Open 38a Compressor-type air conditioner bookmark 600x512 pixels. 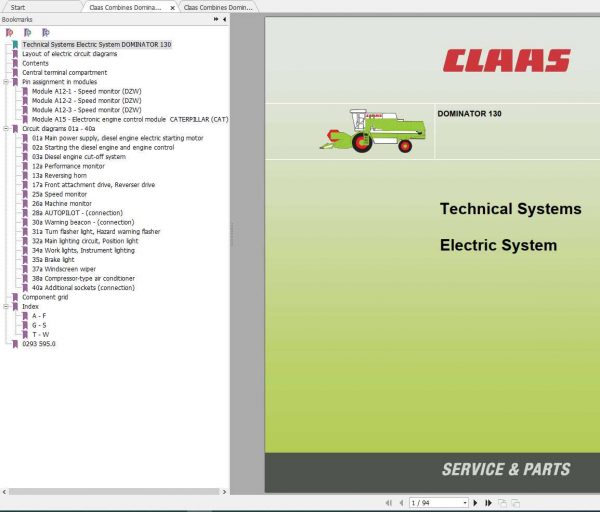(83, 279)
